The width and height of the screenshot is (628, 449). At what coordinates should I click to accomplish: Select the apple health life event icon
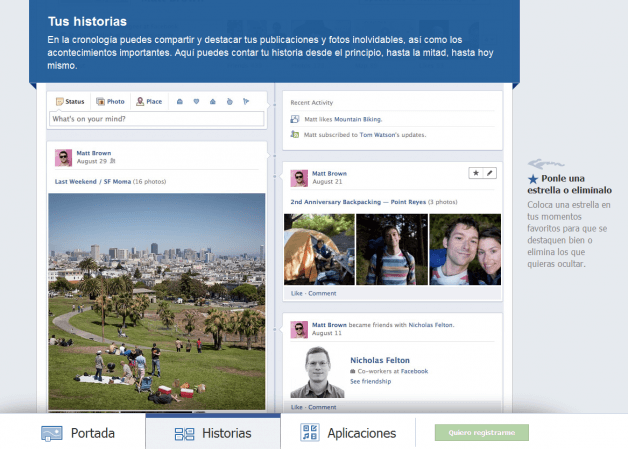tap(229, 102)
